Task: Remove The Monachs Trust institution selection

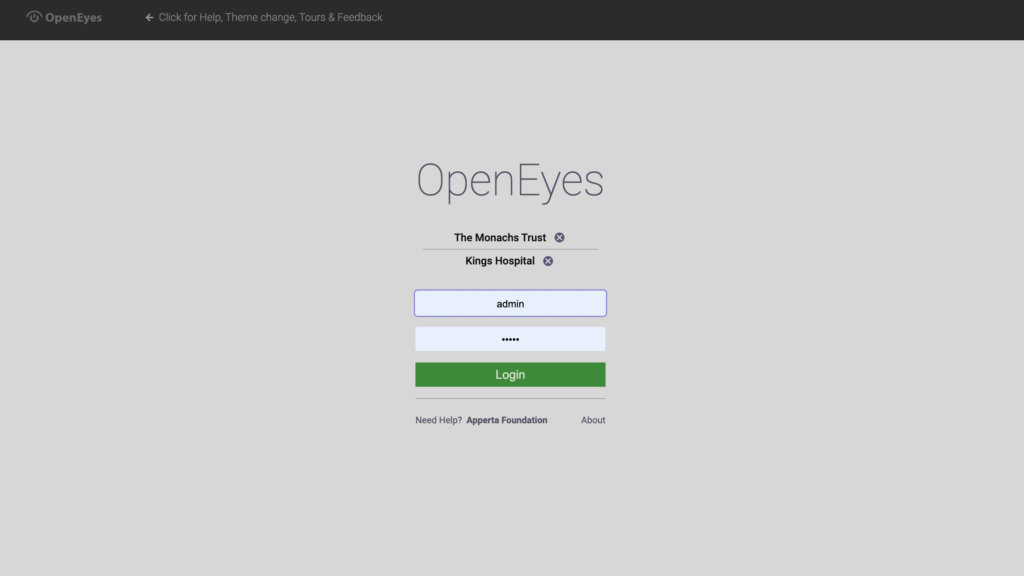Action: coord(560,238)
